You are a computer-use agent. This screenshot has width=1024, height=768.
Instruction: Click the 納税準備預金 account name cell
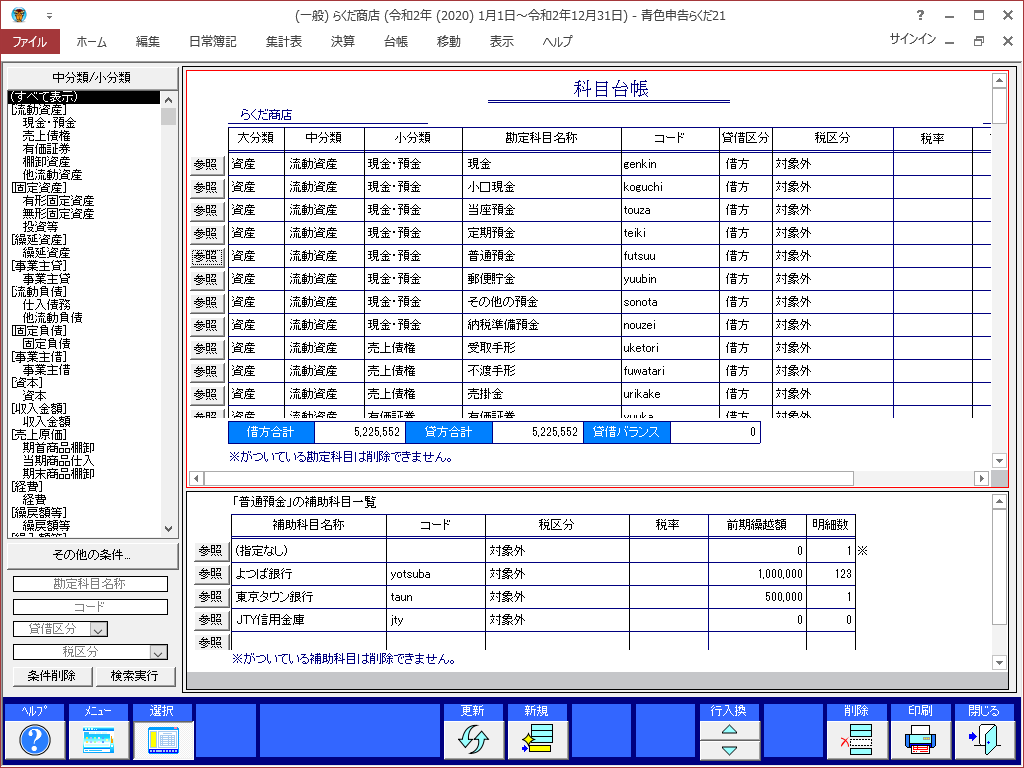click(541, 325)
